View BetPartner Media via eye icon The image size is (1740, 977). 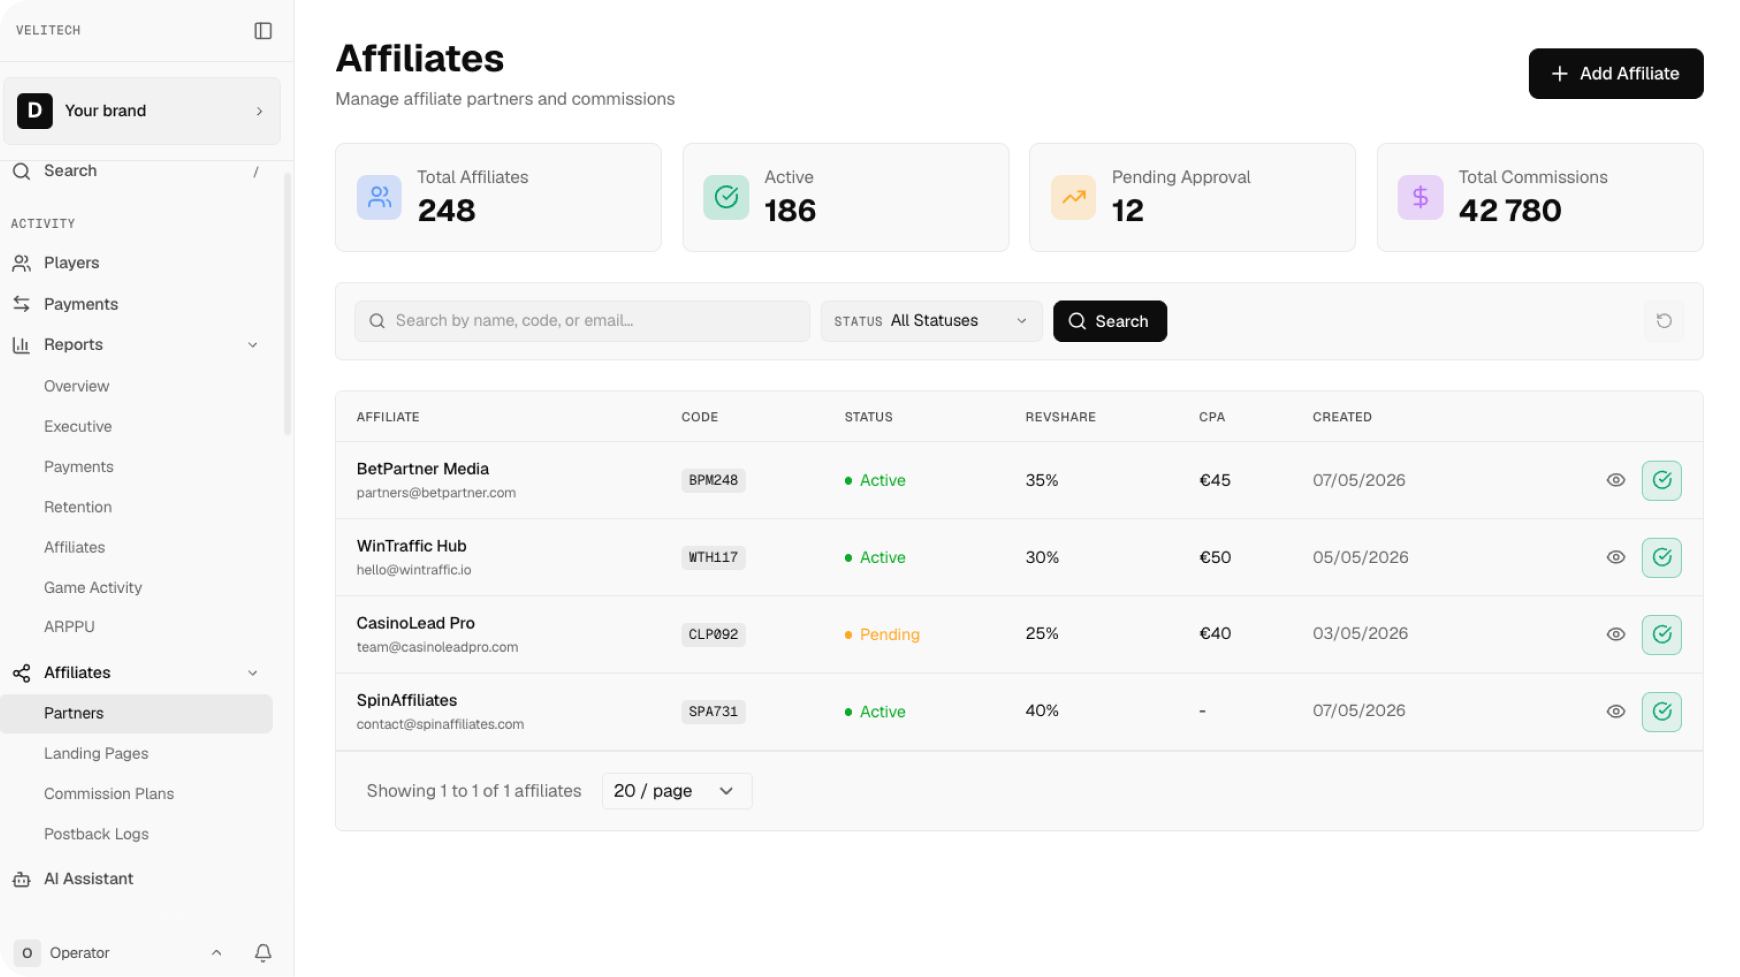point(1616,480)
